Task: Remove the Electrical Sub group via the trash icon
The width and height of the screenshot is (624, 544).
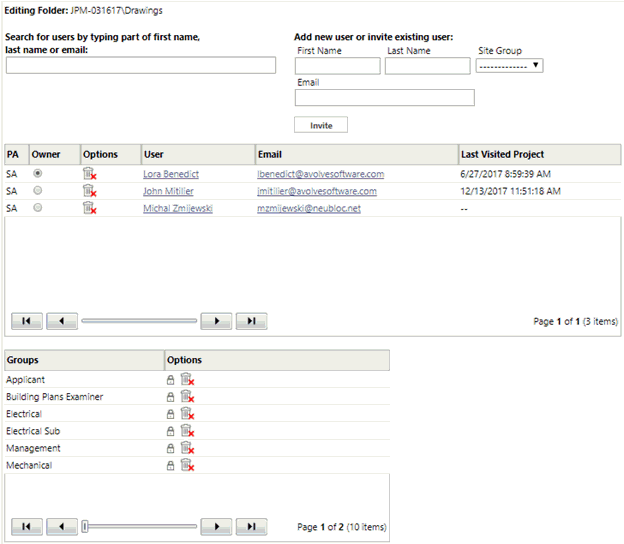Action: [x=187, y=431]
